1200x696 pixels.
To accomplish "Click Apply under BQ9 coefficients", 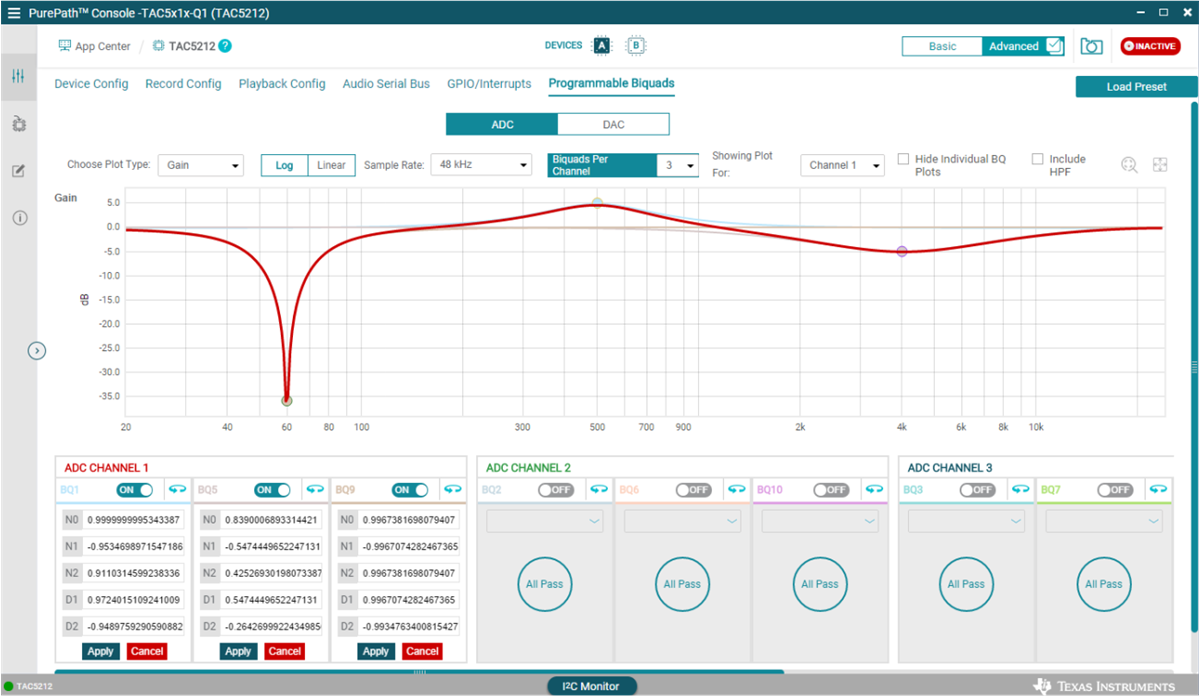I will point(376,651).
